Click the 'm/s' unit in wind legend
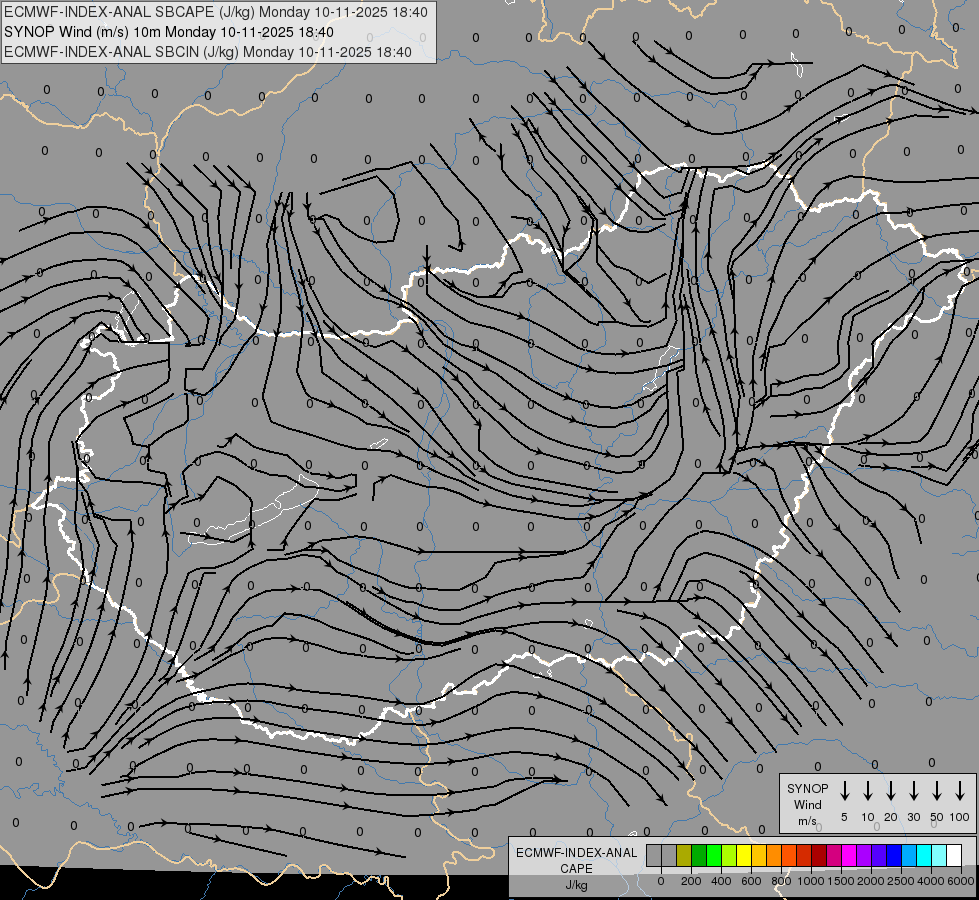This screenshot has width=979, height=900. [807, 821]
